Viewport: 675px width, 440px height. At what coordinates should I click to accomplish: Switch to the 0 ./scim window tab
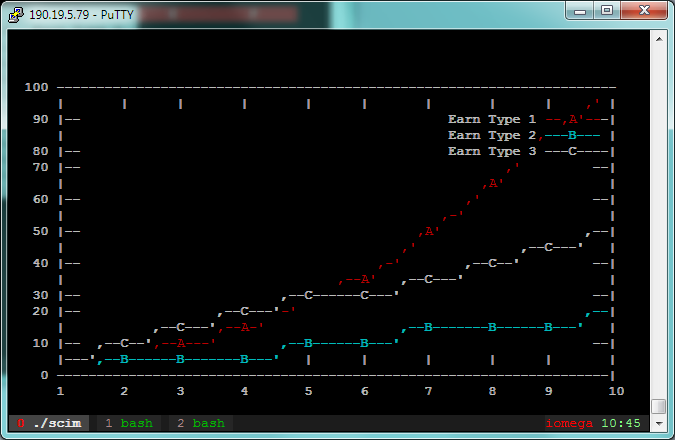(49, 423)
